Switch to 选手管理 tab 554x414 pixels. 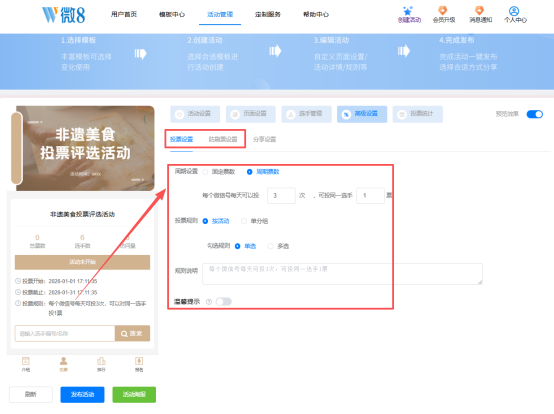click(x=306, y=114)
